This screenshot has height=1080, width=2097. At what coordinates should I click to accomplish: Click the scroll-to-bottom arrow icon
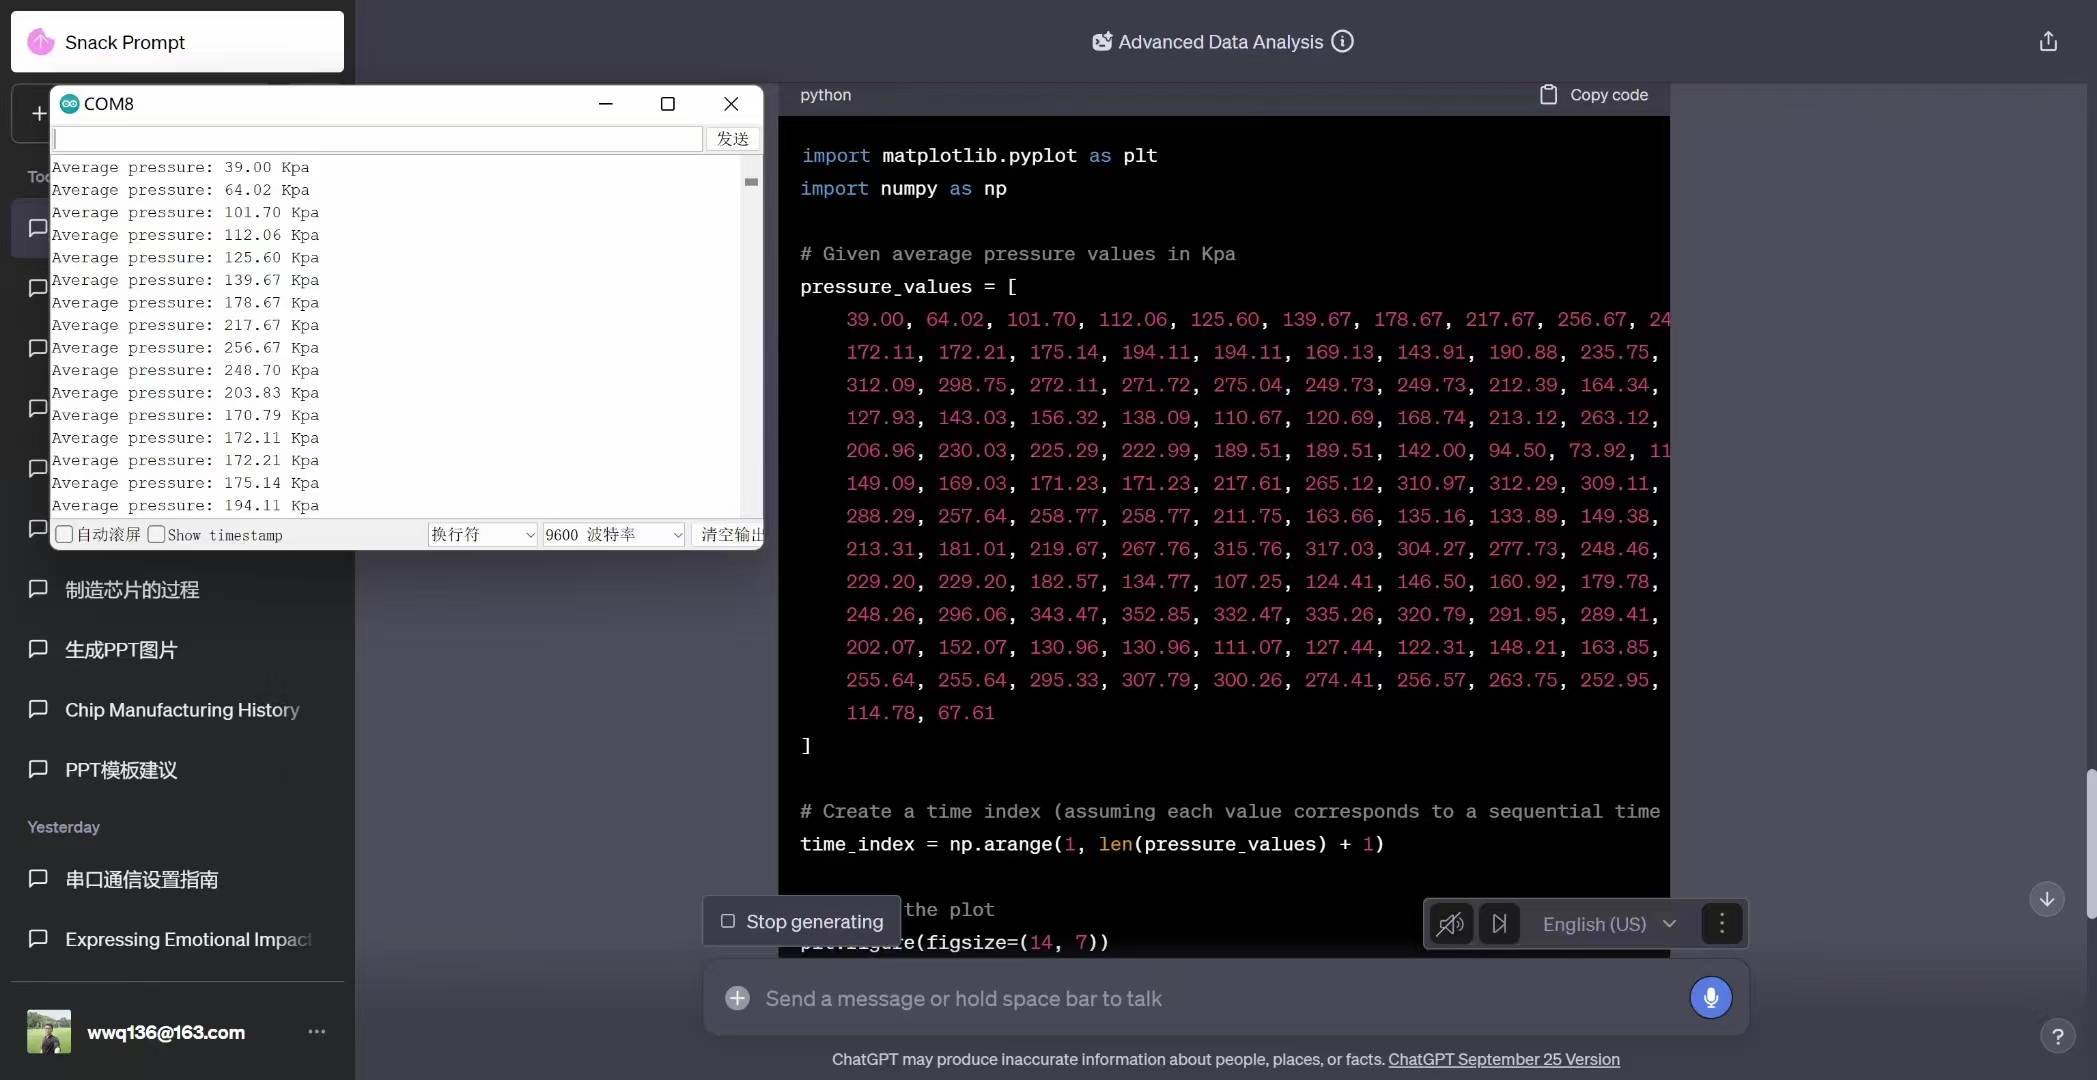(2047, 898)
